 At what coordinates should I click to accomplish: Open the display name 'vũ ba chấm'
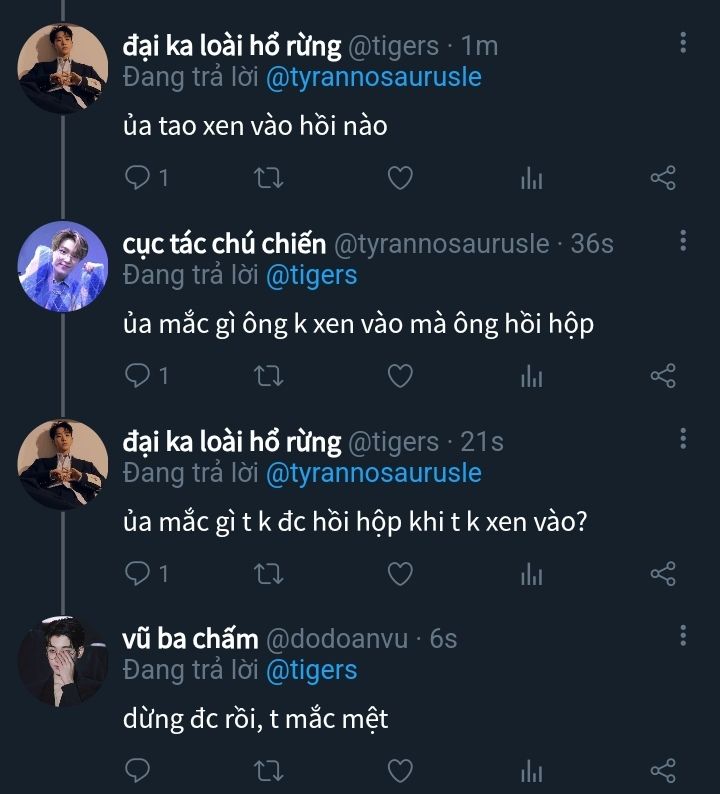pyautogui.click(x=190, y=638)
